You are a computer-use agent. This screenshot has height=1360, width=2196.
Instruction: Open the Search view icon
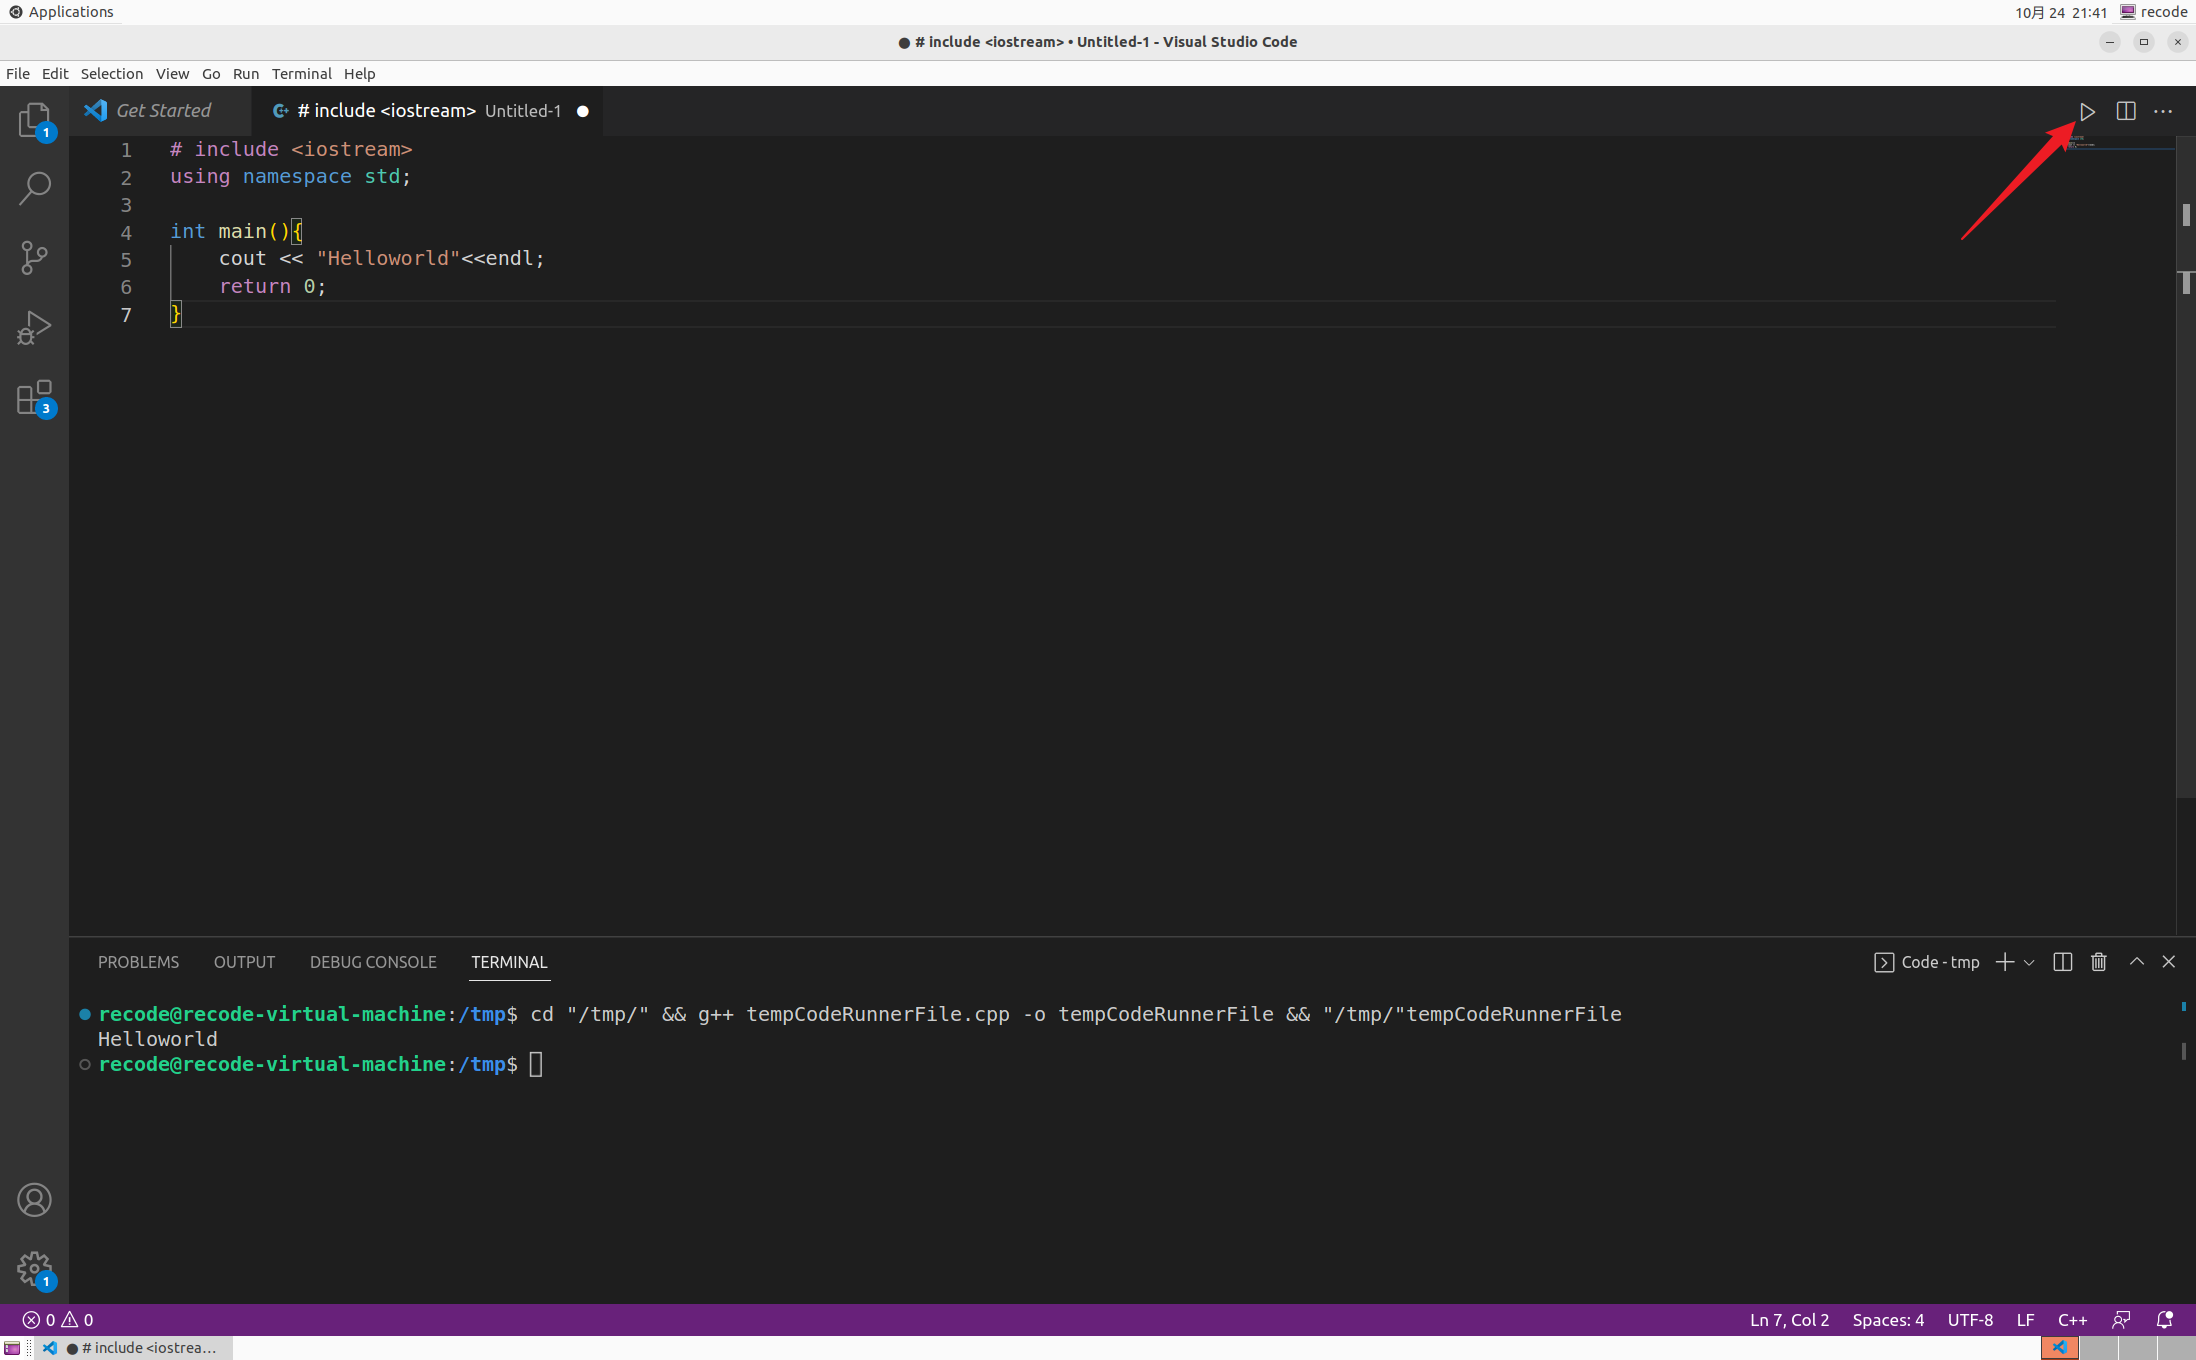click(34, 188)
